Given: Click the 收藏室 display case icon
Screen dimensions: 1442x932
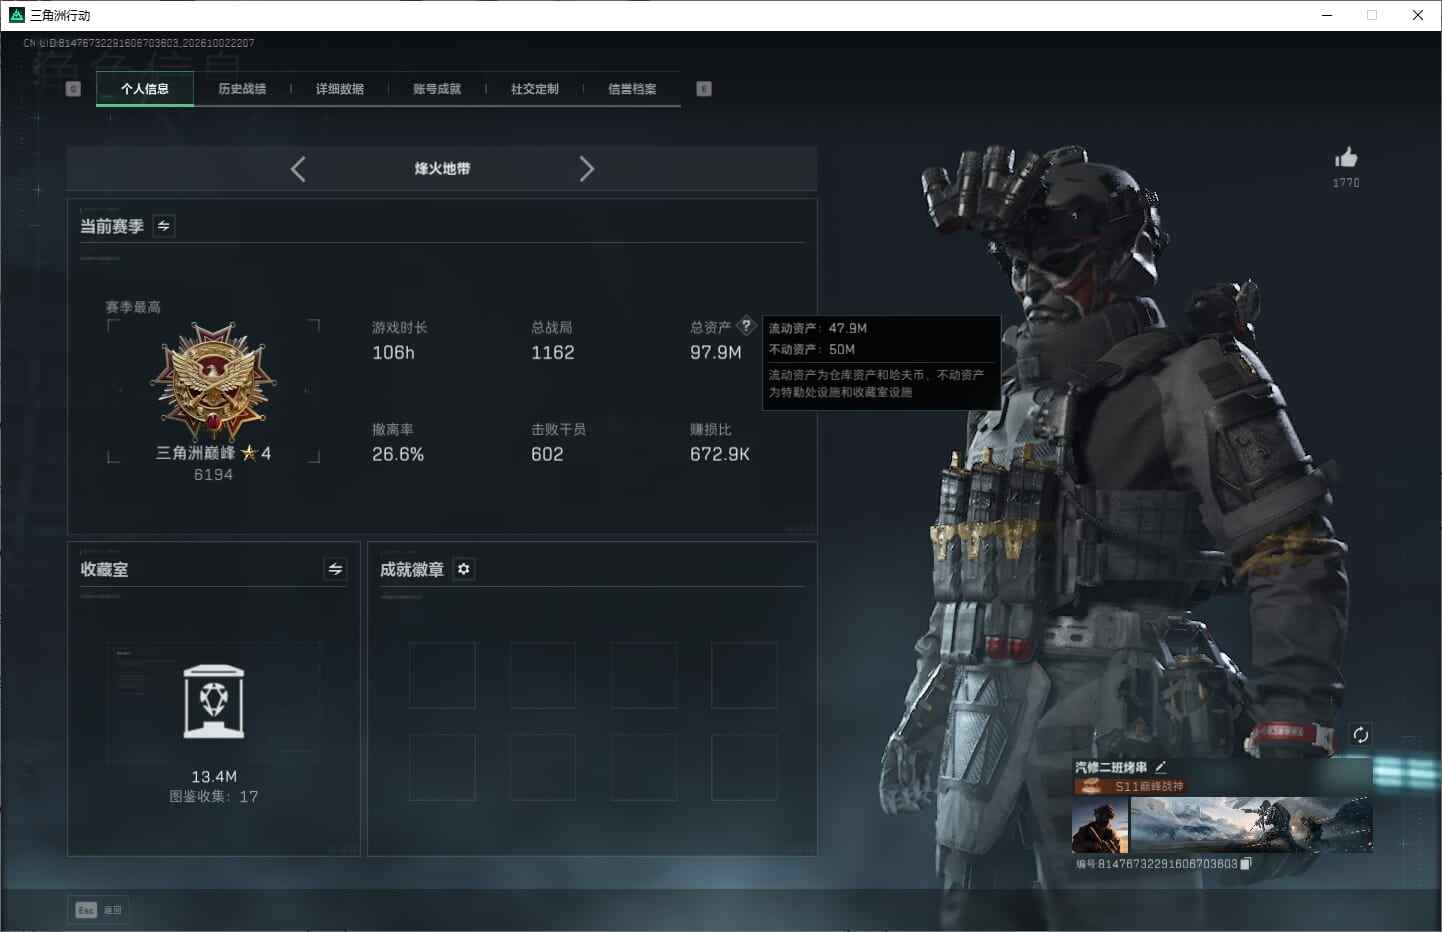Looking at the screenshot, I should point(214,702).
